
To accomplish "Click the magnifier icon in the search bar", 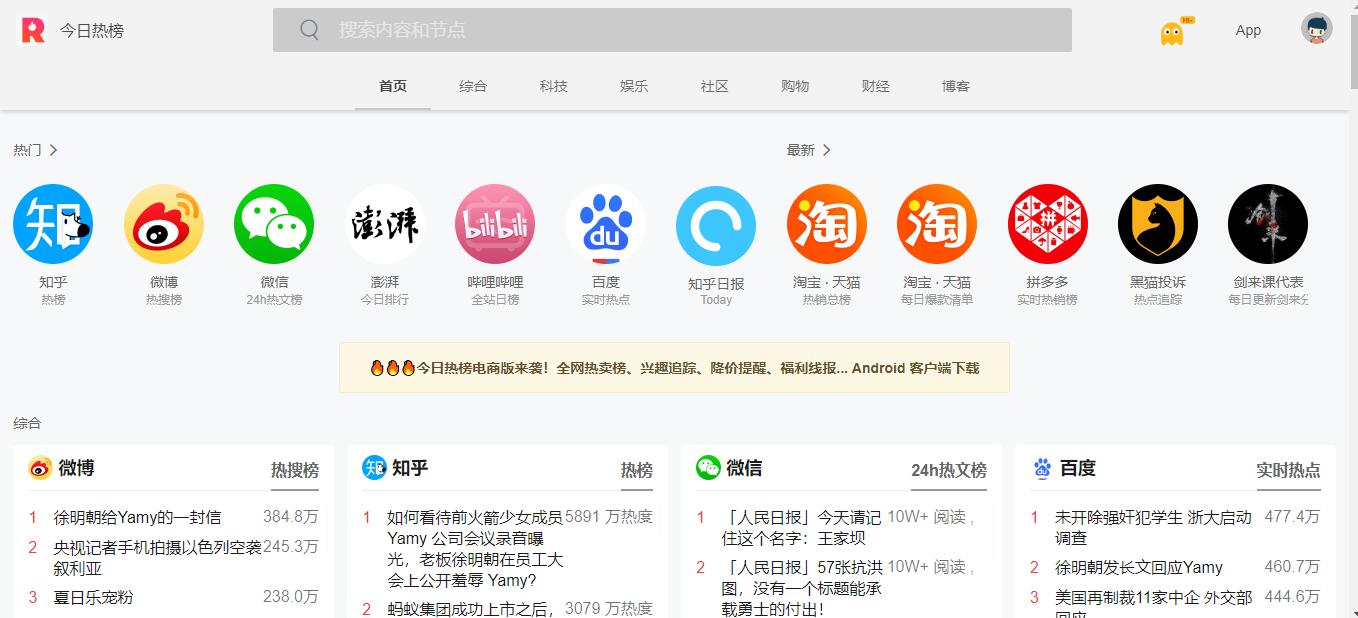I will 310,30.
